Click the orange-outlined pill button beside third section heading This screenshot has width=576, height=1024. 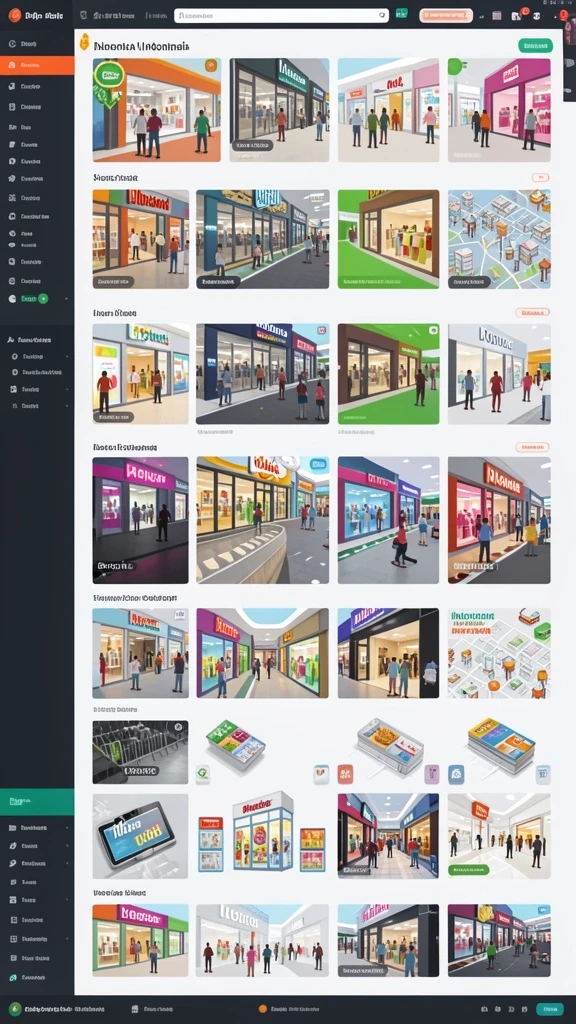532,313
